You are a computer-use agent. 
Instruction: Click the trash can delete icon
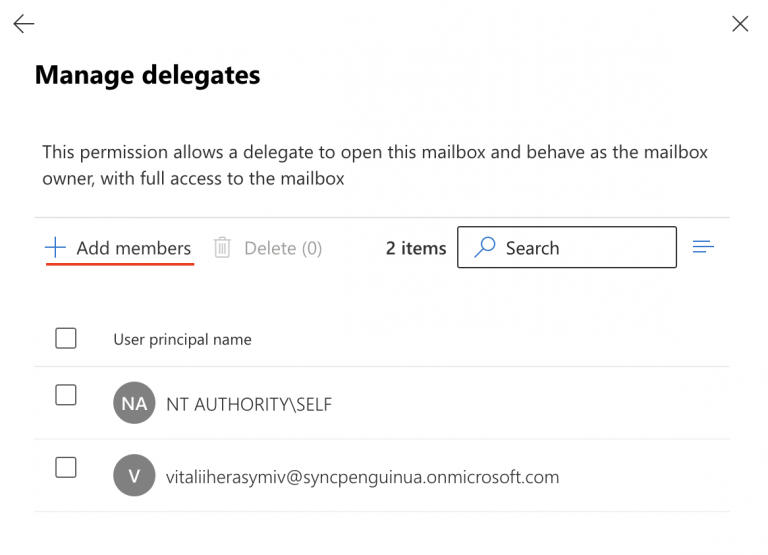[222, 247]
